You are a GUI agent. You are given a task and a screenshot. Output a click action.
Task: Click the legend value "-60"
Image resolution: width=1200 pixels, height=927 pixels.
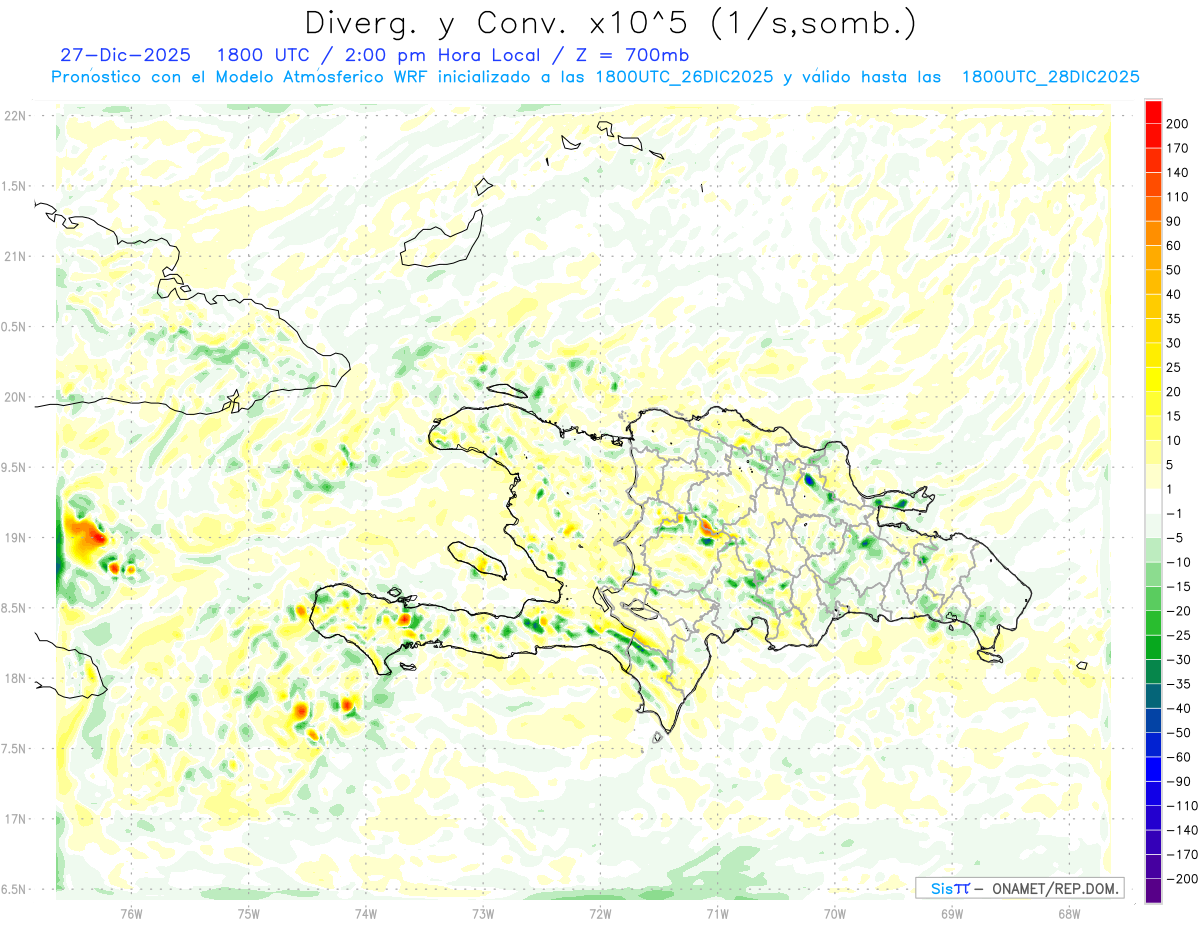tap(1176, 757)
